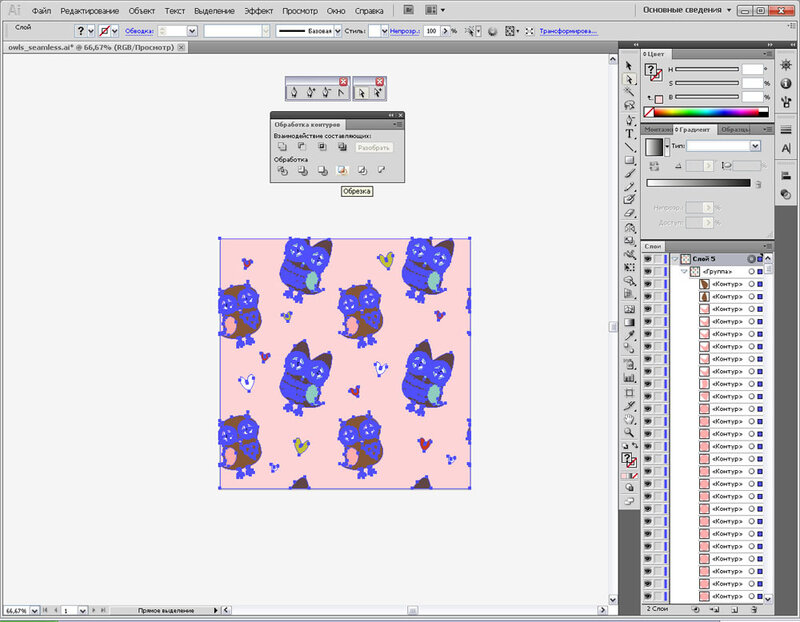Image resolution: width=800 pixels, height=622 pixels.
Task: Activate the Convert Anchor Point tool
Action: tap(342, 92)
